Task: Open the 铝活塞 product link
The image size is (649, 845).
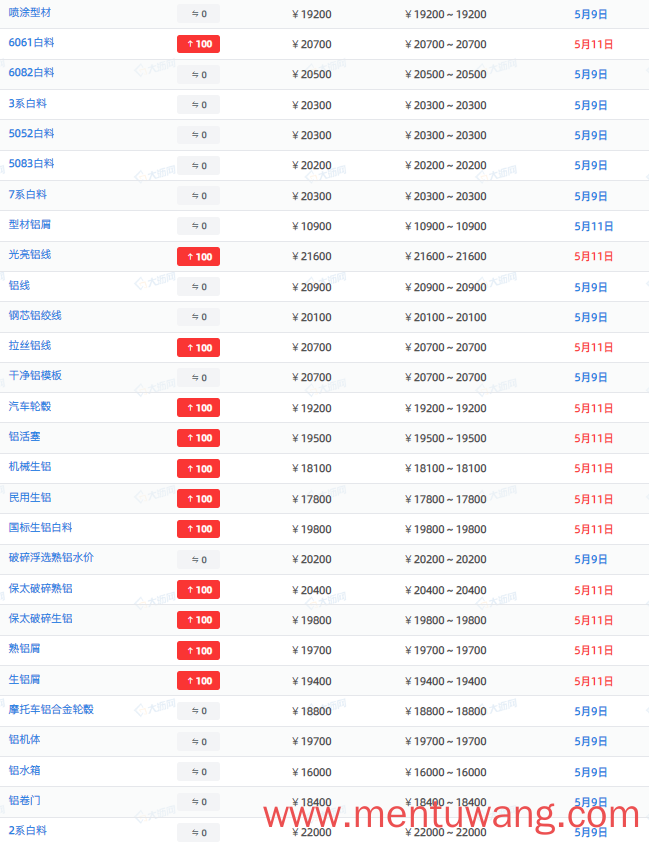Action: click(24, 437)
